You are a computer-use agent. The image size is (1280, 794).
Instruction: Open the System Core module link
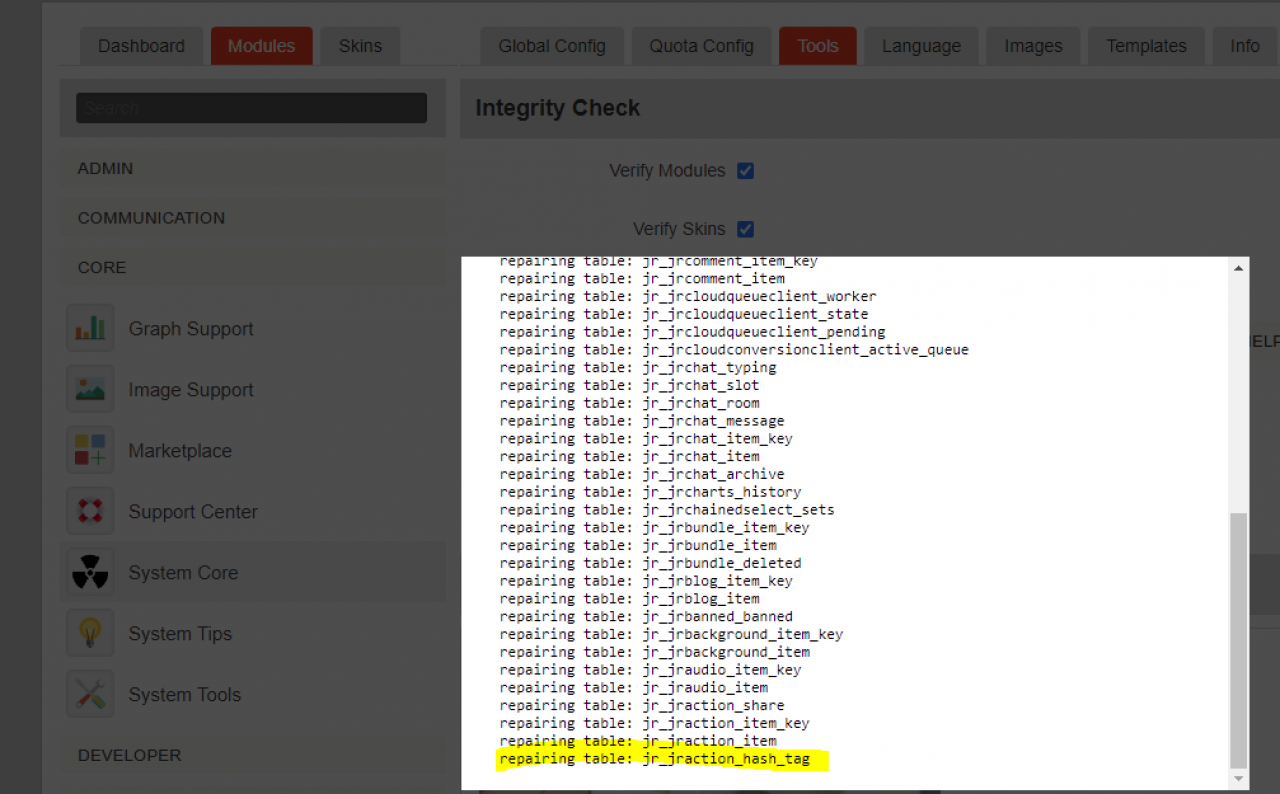(x=183, y=573)
